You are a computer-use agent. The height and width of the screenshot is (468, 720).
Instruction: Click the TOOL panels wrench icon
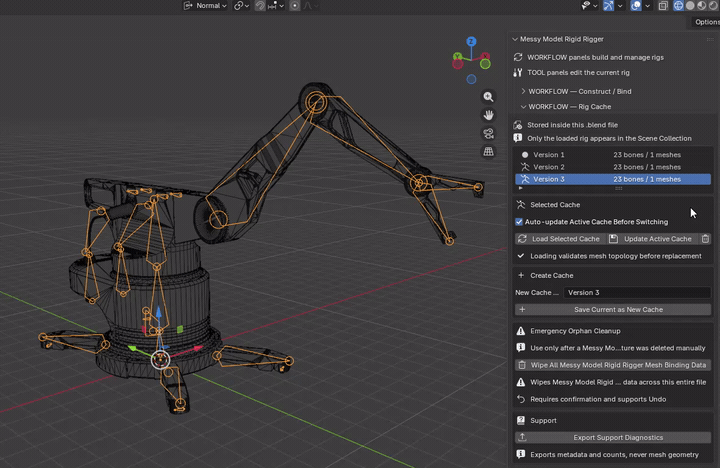coord(518,73)
